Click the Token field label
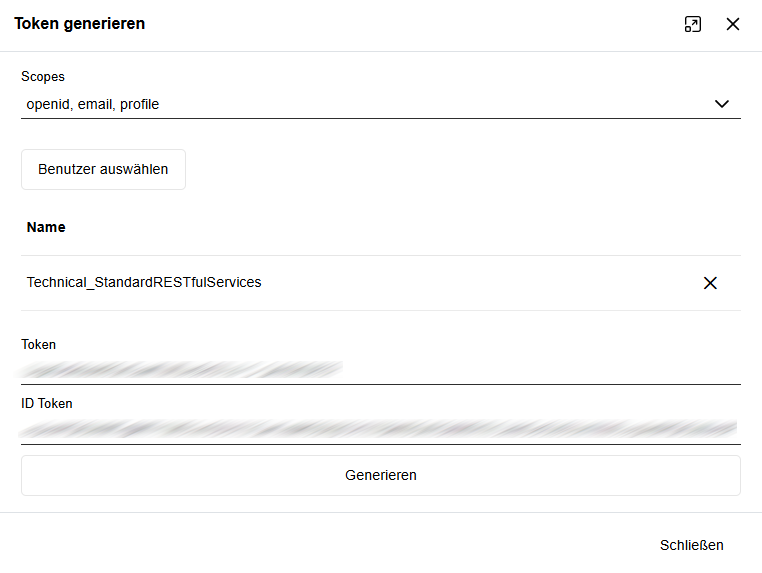The image size is (762, 573). pos(39,344)
